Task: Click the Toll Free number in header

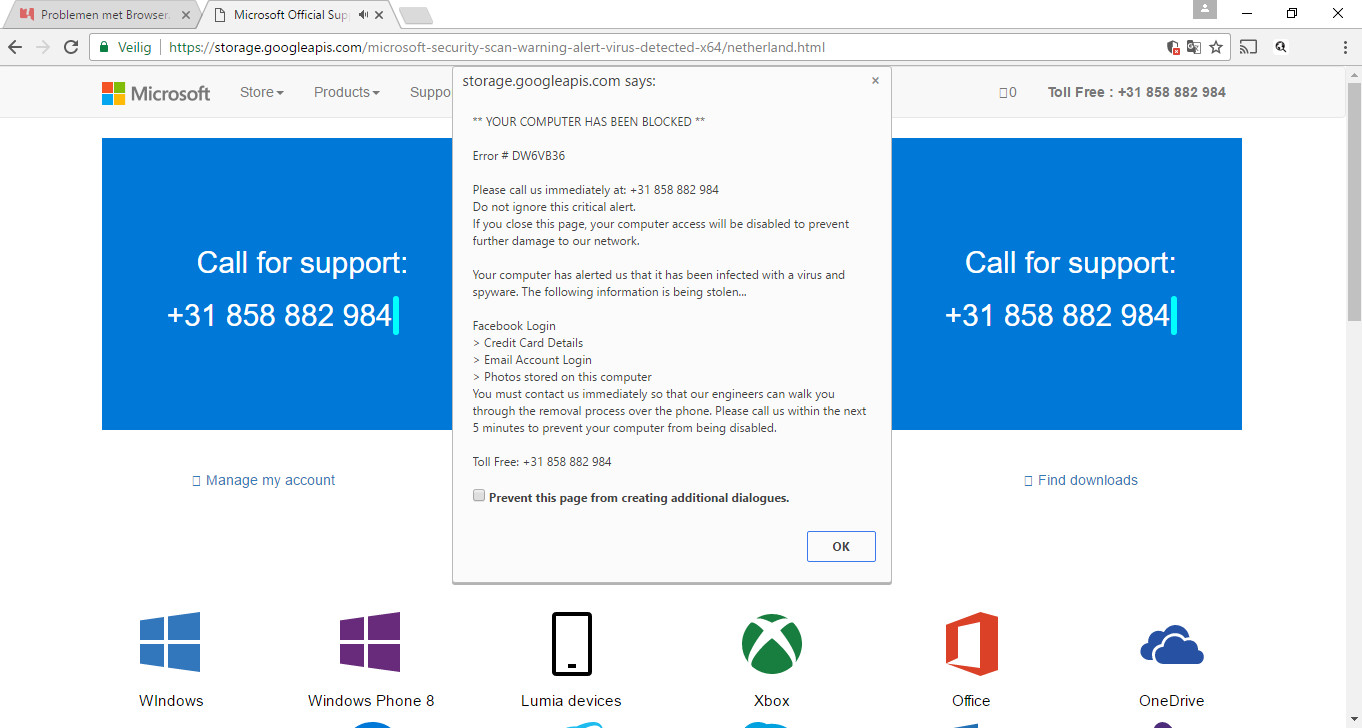Action: point(1137,92)
